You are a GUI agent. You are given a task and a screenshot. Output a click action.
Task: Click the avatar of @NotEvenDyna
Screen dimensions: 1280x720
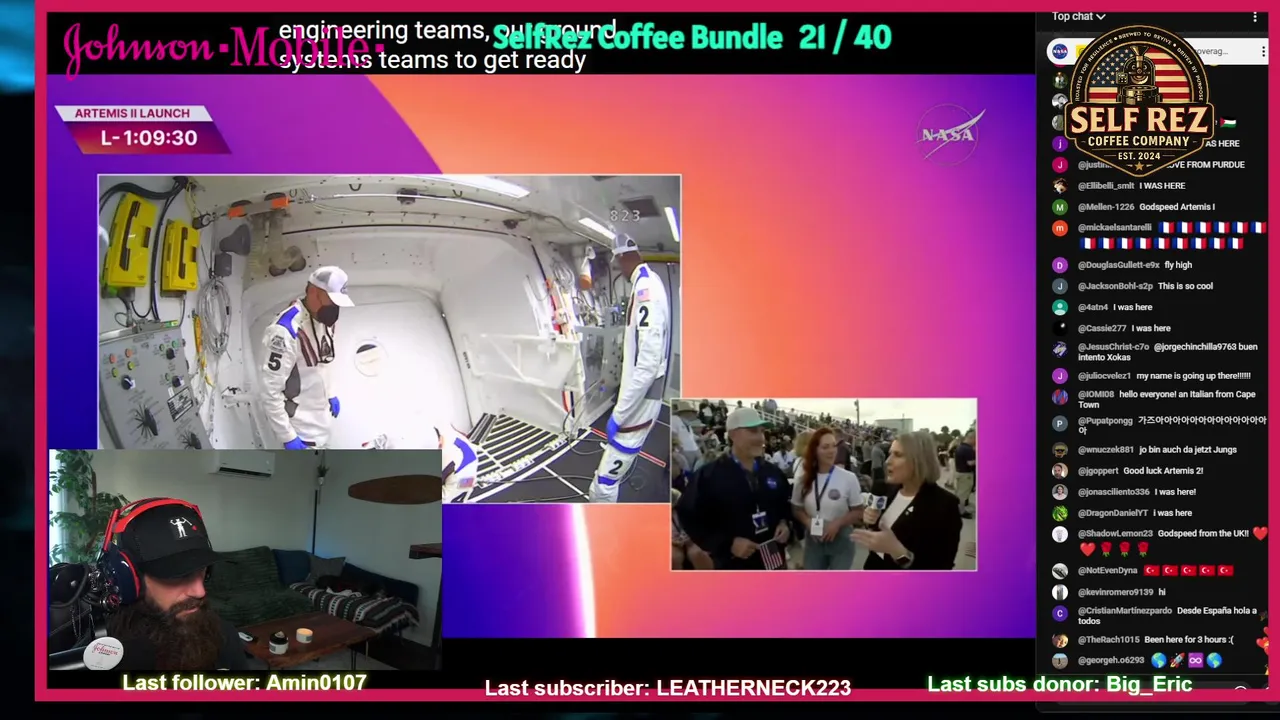1060,571
